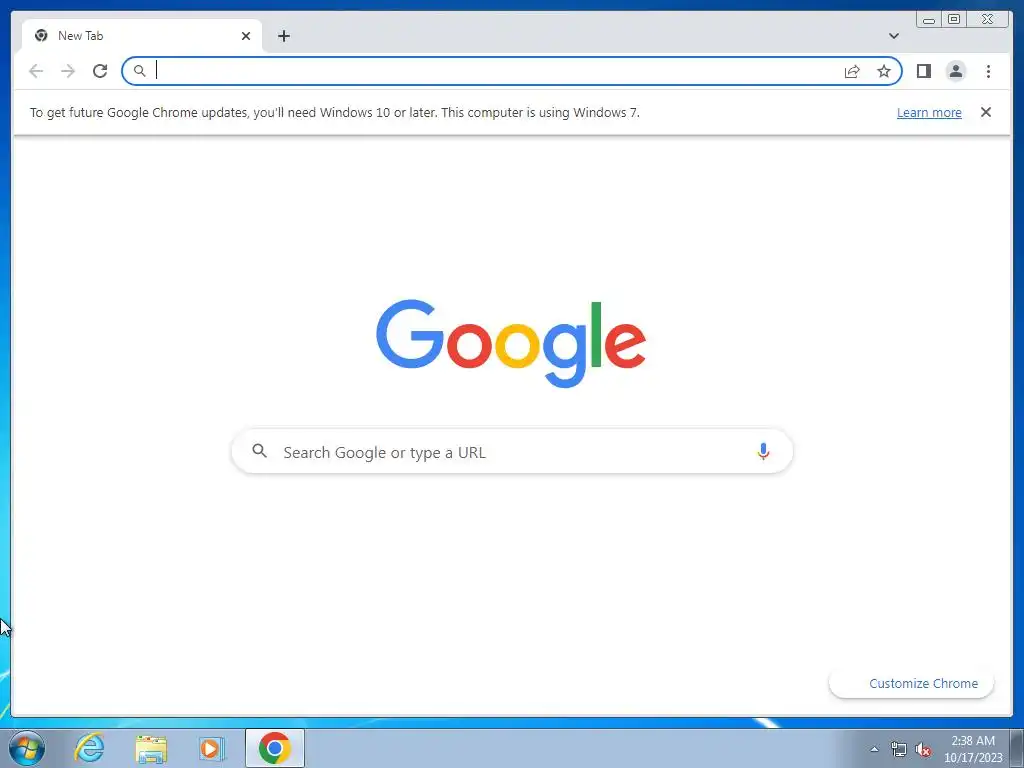Launch Internet Explorer from taskbar

click(89, 748)
